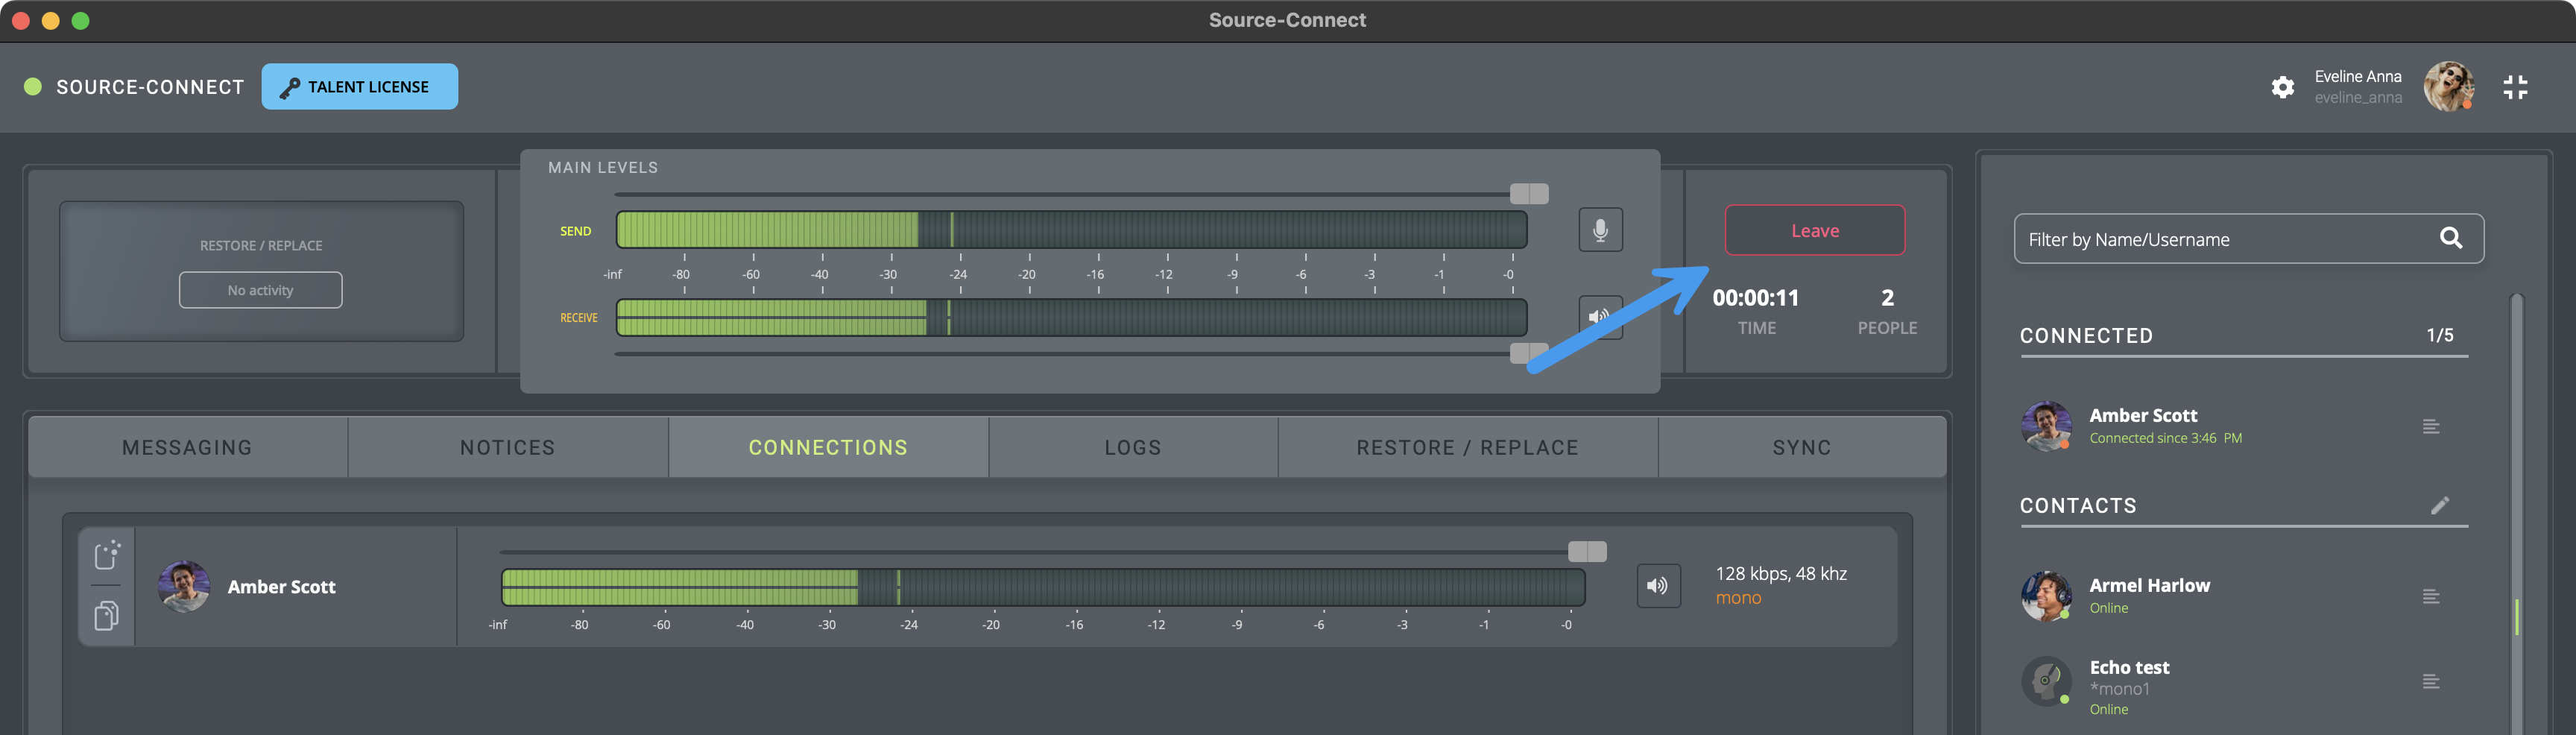This screenshot has height=735, width=2576.
Task: Open the Logs tab
Action: [1132, 448]
